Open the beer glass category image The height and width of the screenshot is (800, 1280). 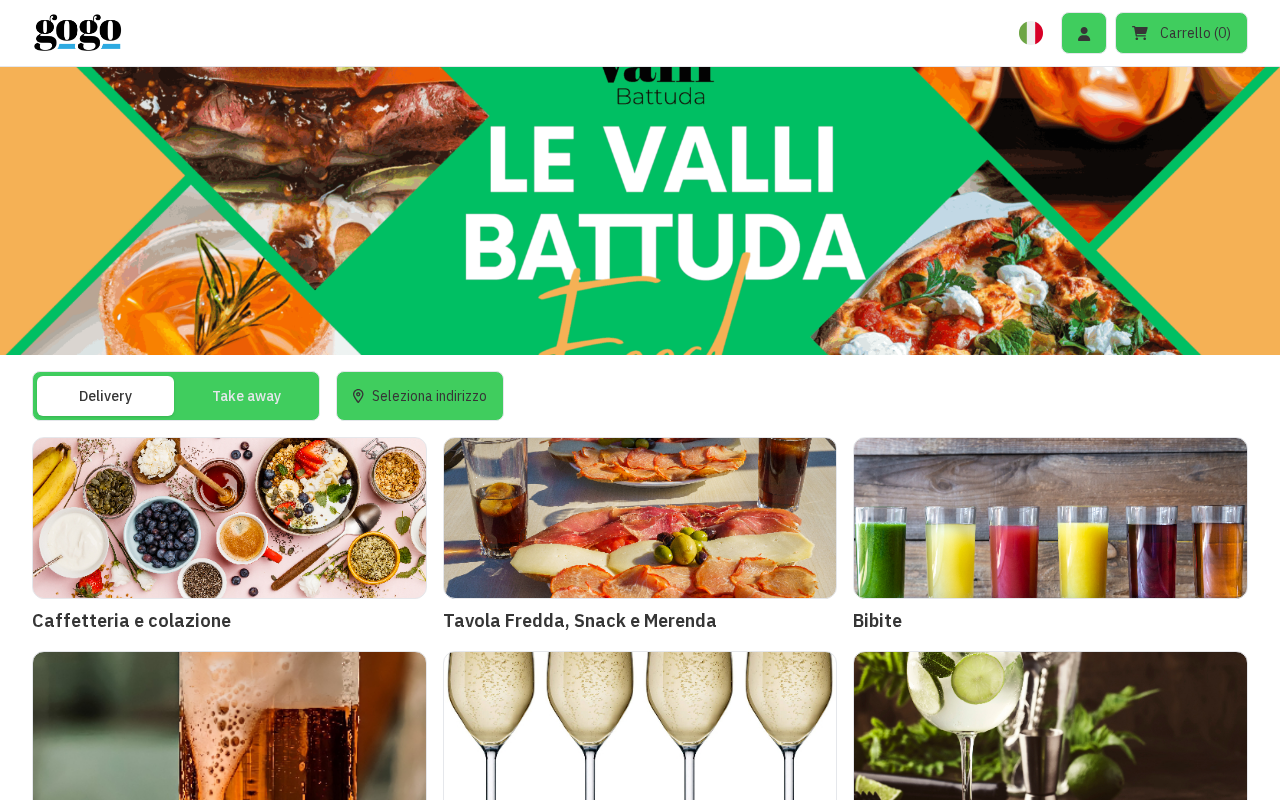pos(229,726)
